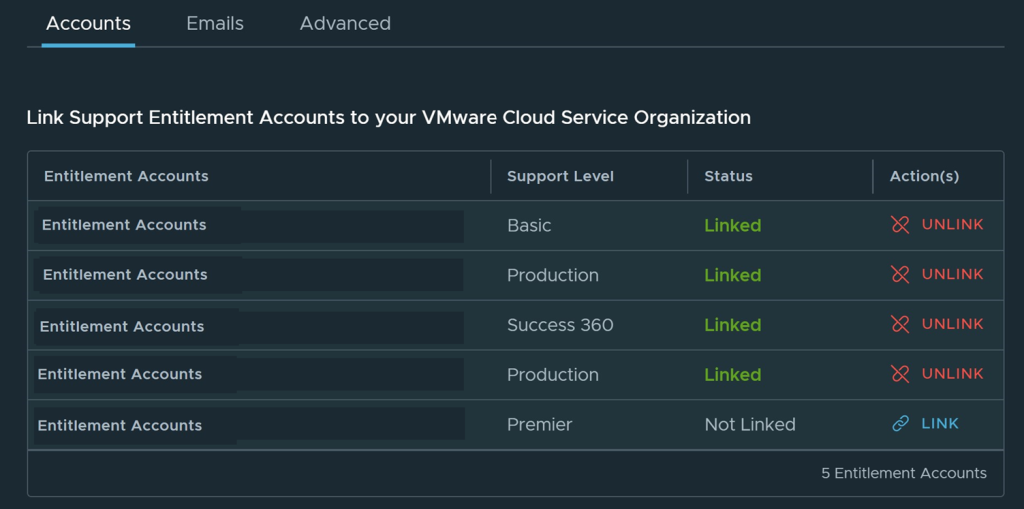Select the Premier support level cell
The height and width of the screenshot is (509, 1024).
point(539,425)
